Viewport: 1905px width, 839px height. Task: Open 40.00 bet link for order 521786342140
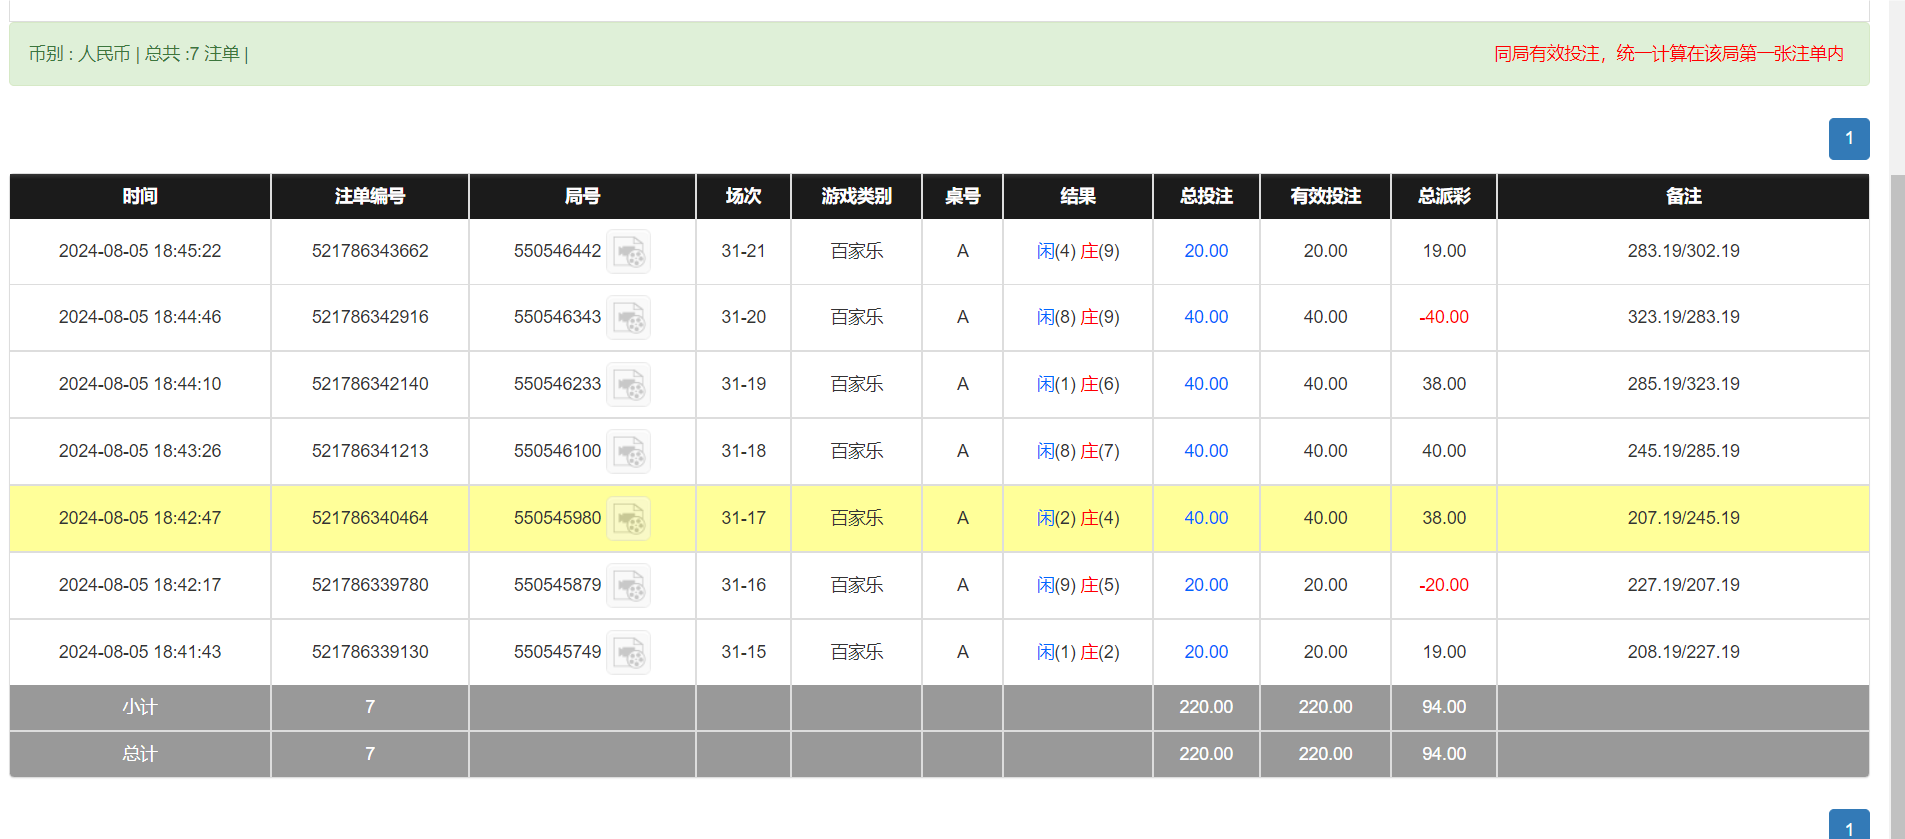tap(1205, 384)
